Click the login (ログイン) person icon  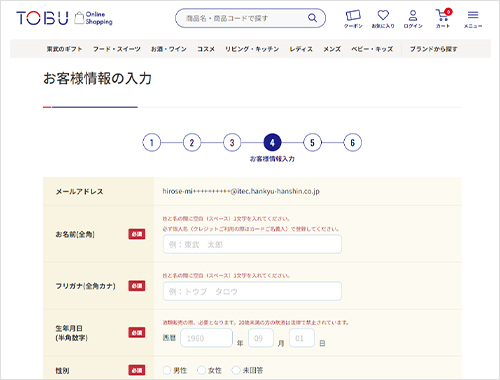coord(413,19)
